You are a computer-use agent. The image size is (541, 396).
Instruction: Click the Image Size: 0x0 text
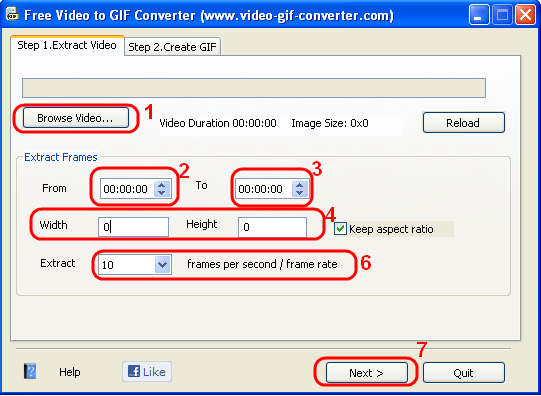[330, 123]
